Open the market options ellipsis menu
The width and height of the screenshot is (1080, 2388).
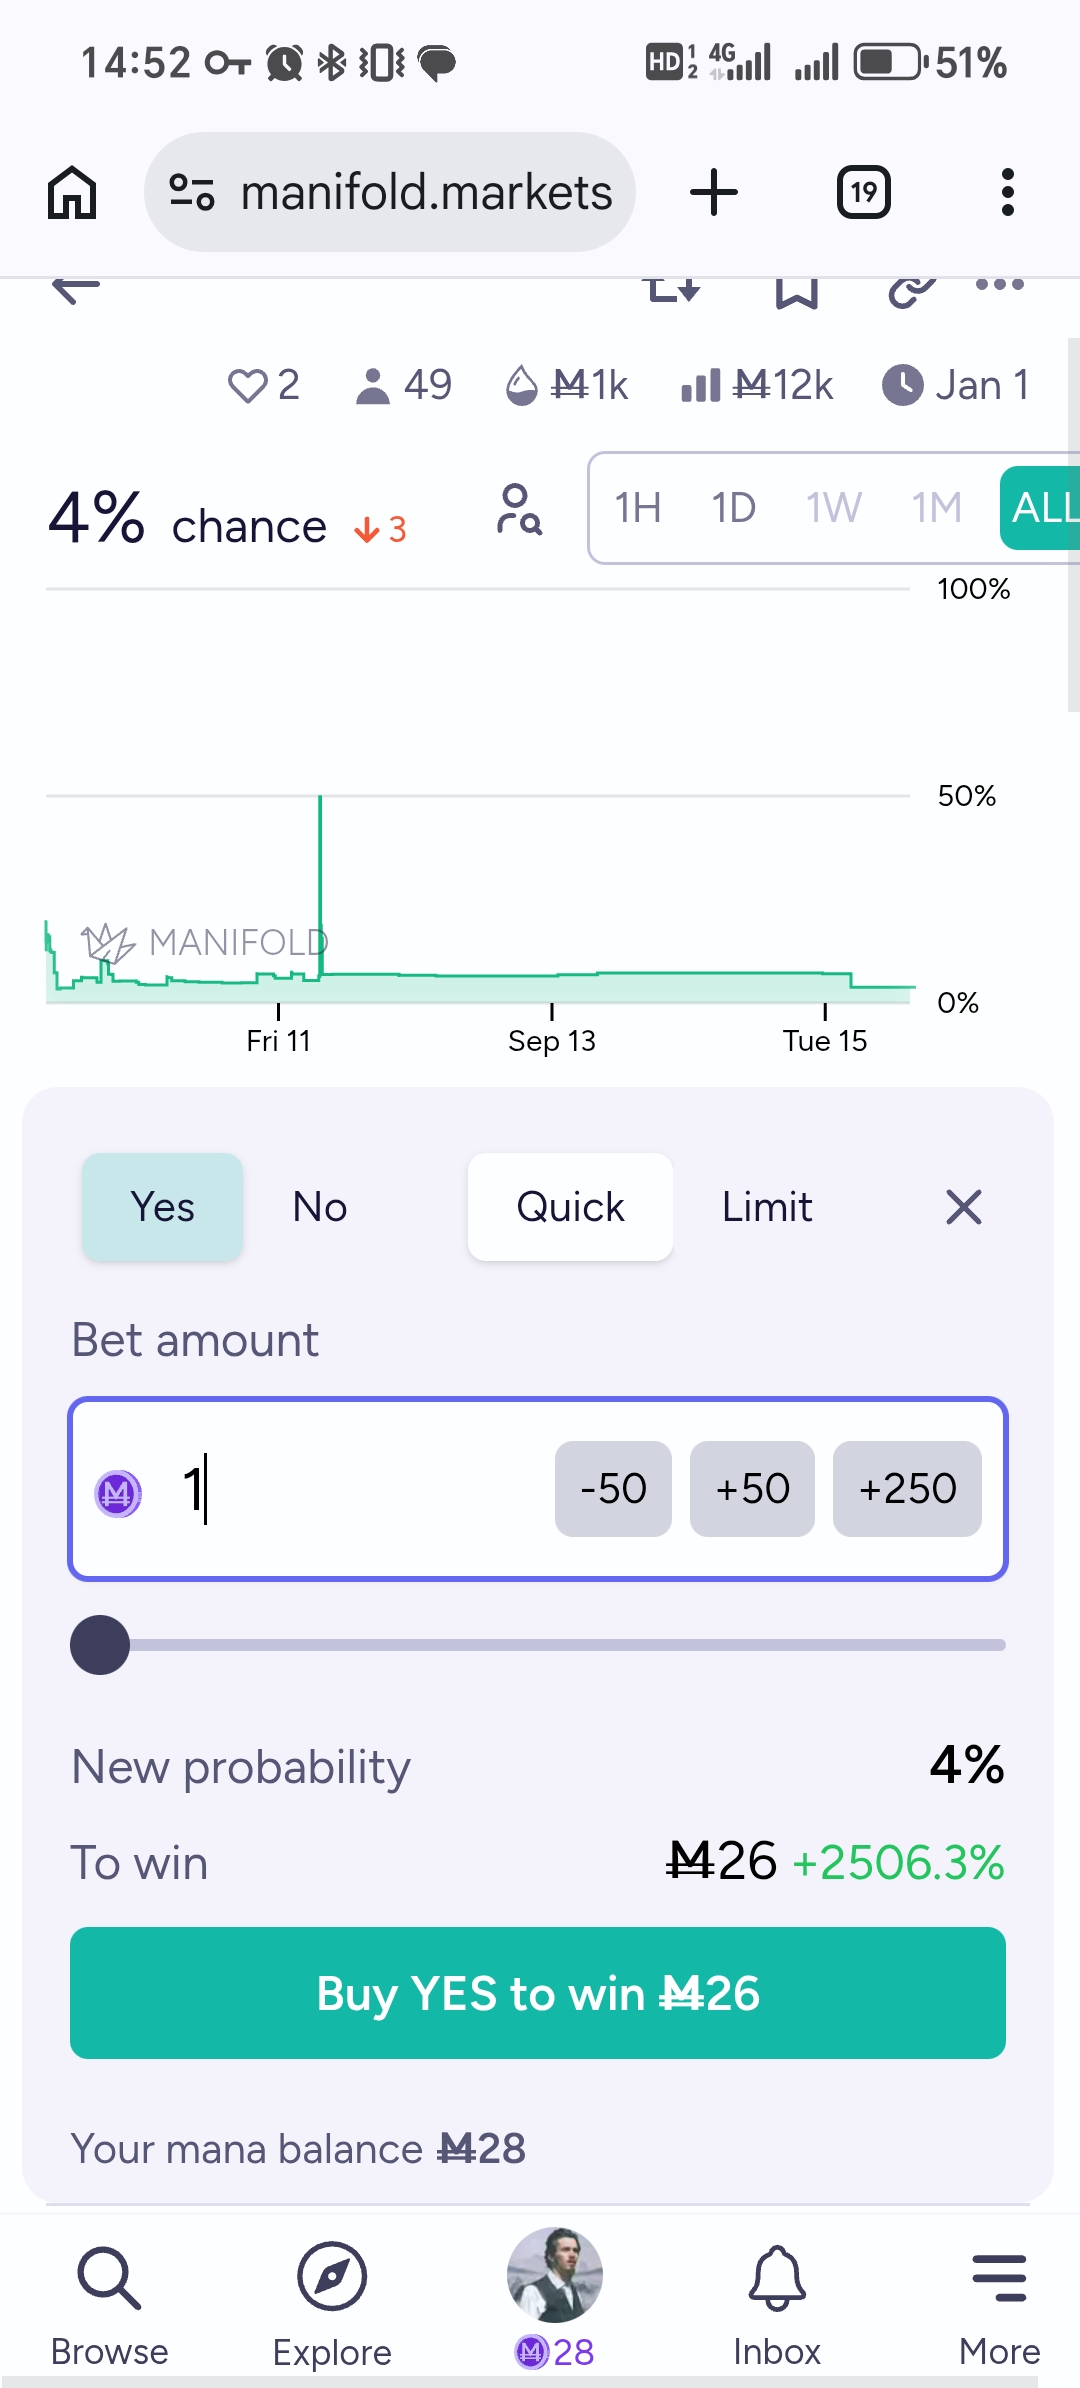click(1000, 285)
